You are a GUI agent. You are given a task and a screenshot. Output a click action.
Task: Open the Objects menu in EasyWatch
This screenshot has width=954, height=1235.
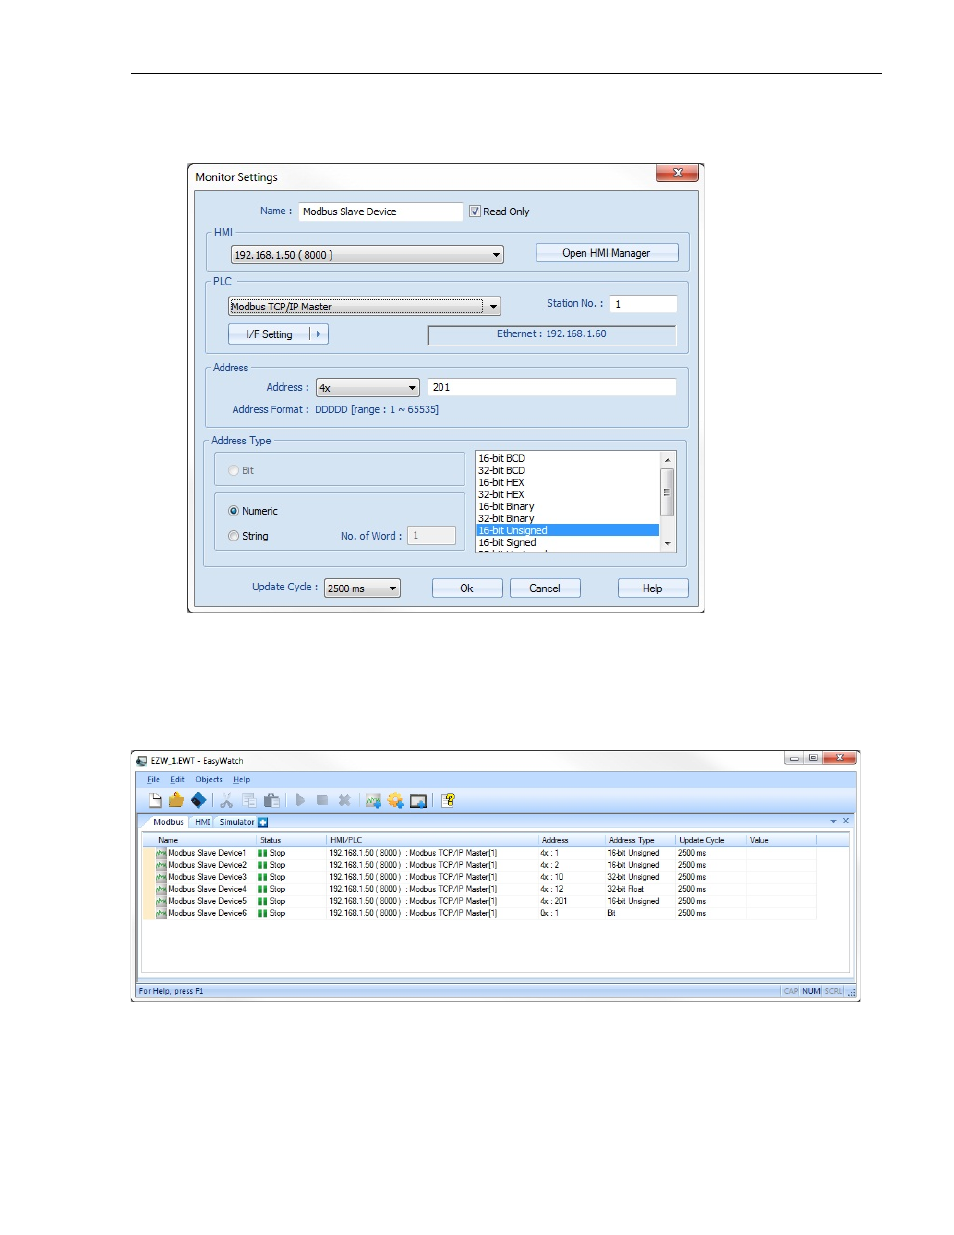(209, 779)
